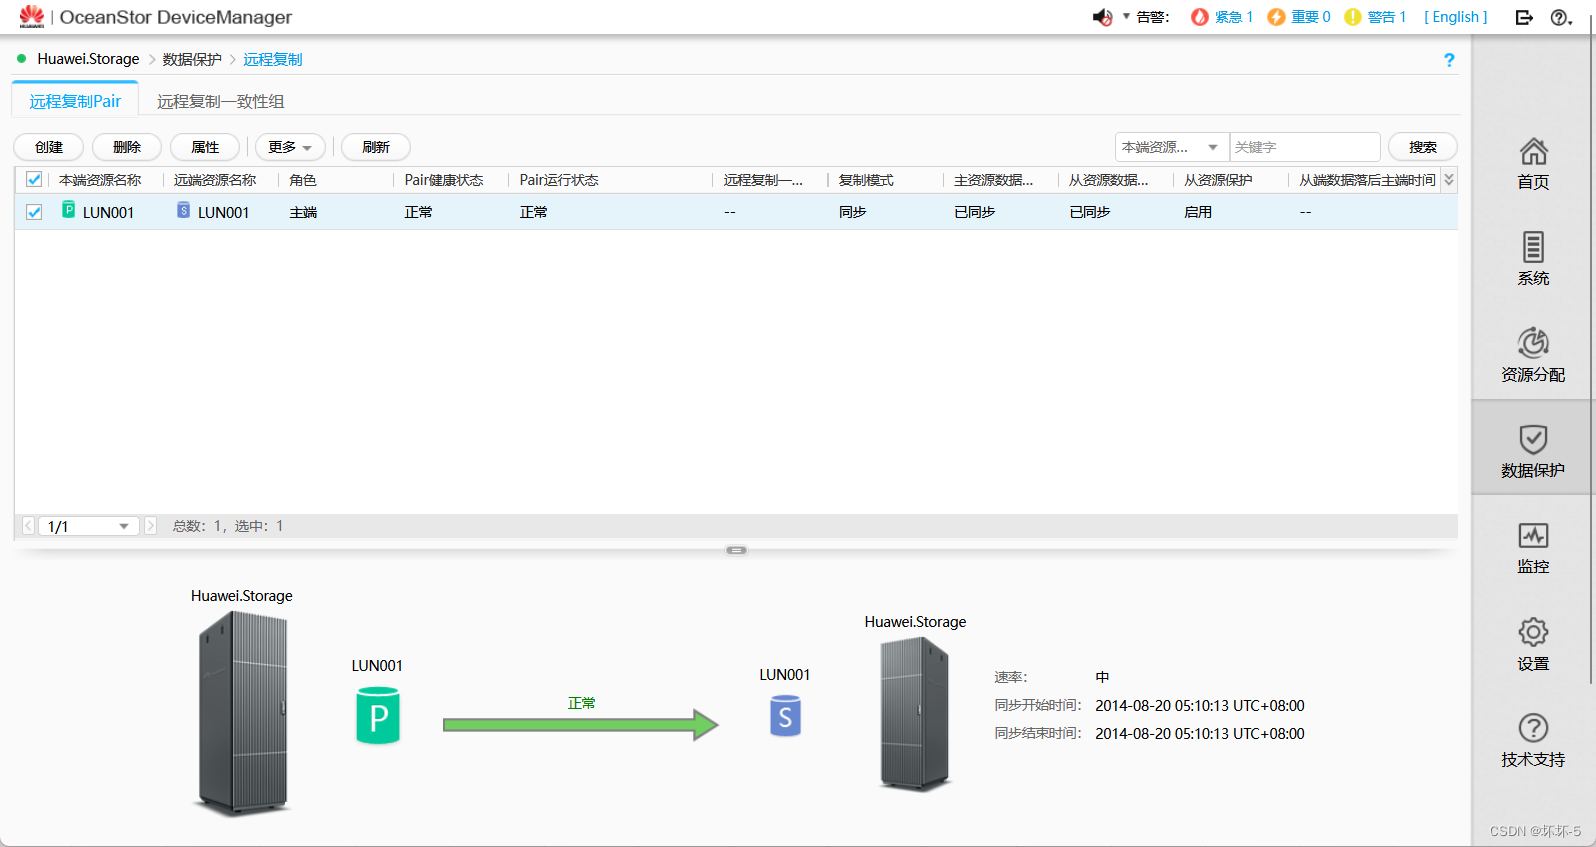Select the 远程复制Pair tab
The image size is (1596, 847).
tap(75, 101)
